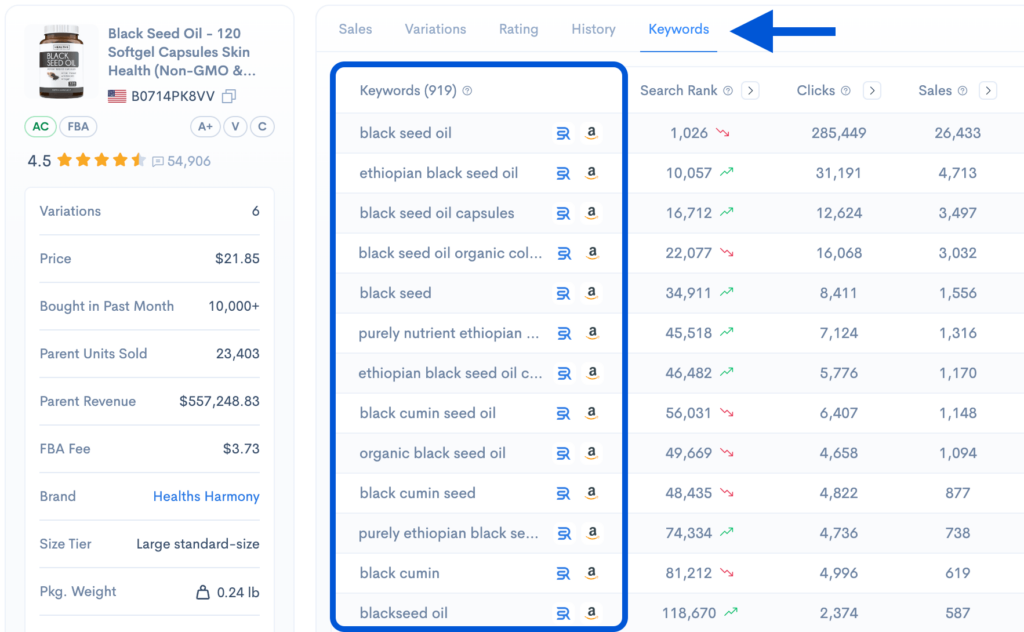Expand the Search Rank column chevron
This screenshot has height=632, width=1024.
pos(750,90)
